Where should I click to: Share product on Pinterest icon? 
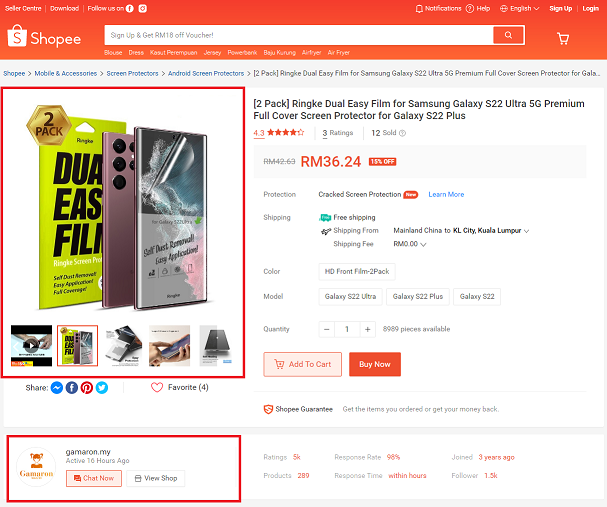point(87,387)
